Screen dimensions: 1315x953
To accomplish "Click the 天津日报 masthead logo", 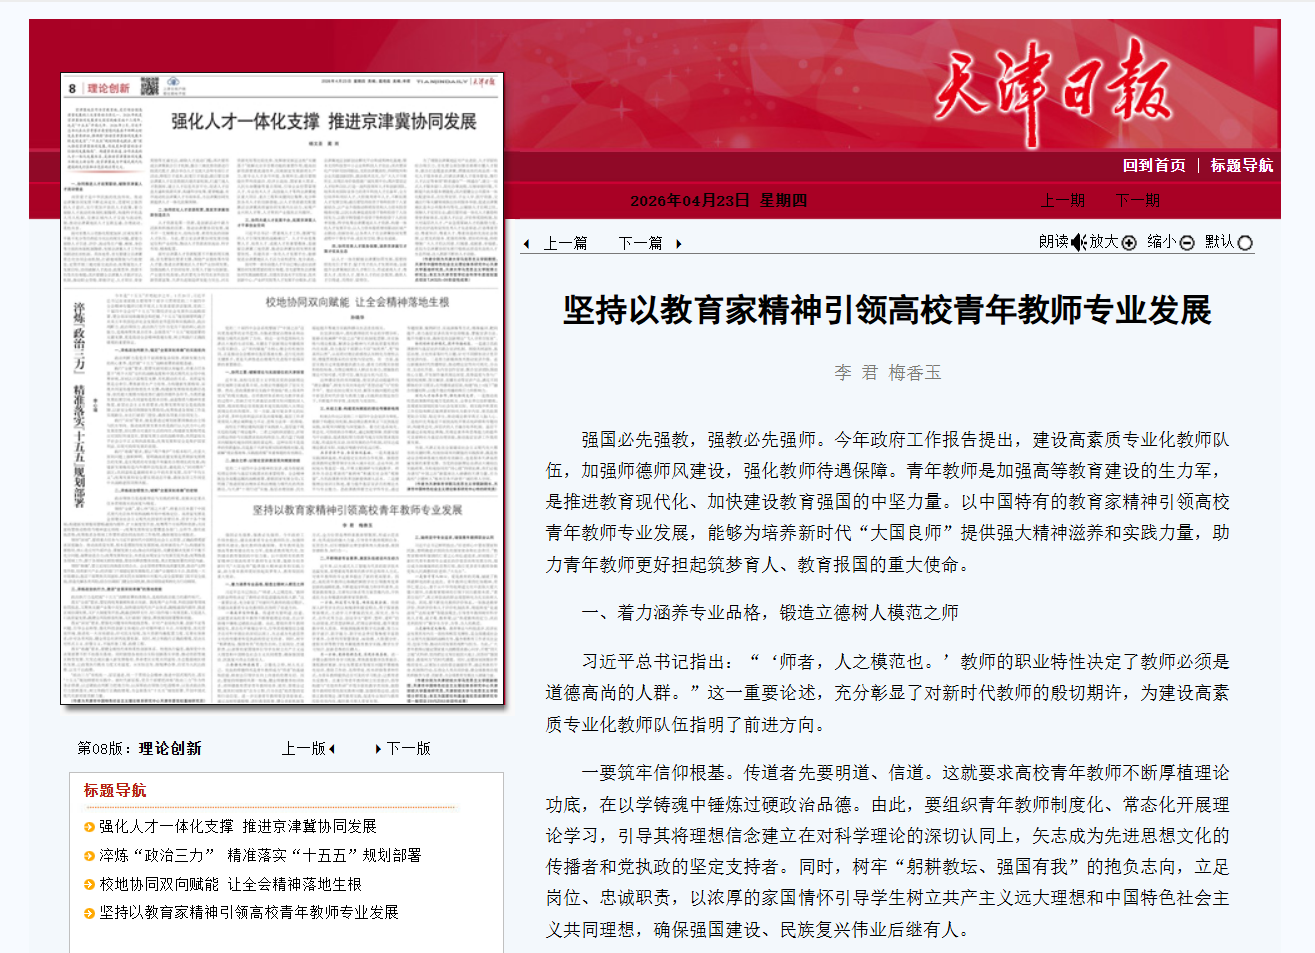I will 1052,88.
